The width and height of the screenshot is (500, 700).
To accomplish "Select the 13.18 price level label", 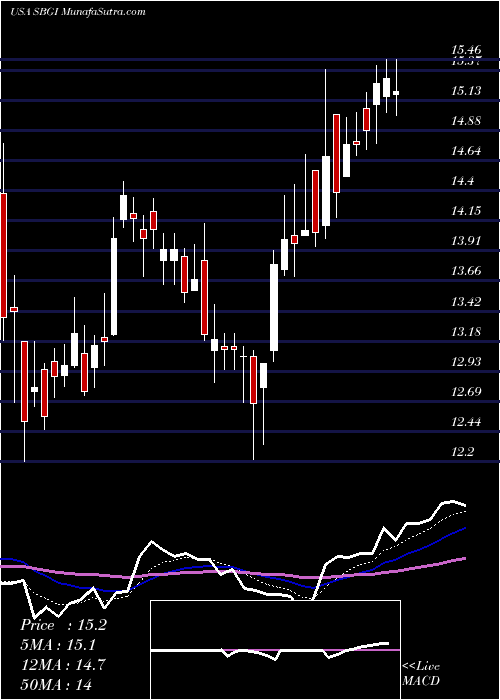I will pos(466,332).
